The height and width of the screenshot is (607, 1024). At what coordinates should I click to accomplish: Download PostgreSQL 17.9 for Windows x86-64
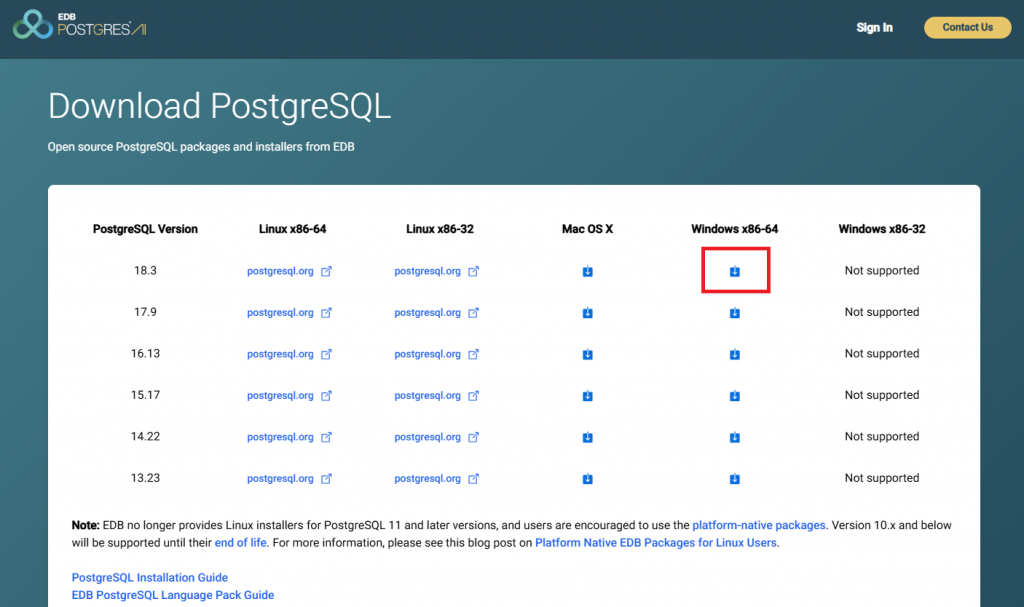point(735,313)
